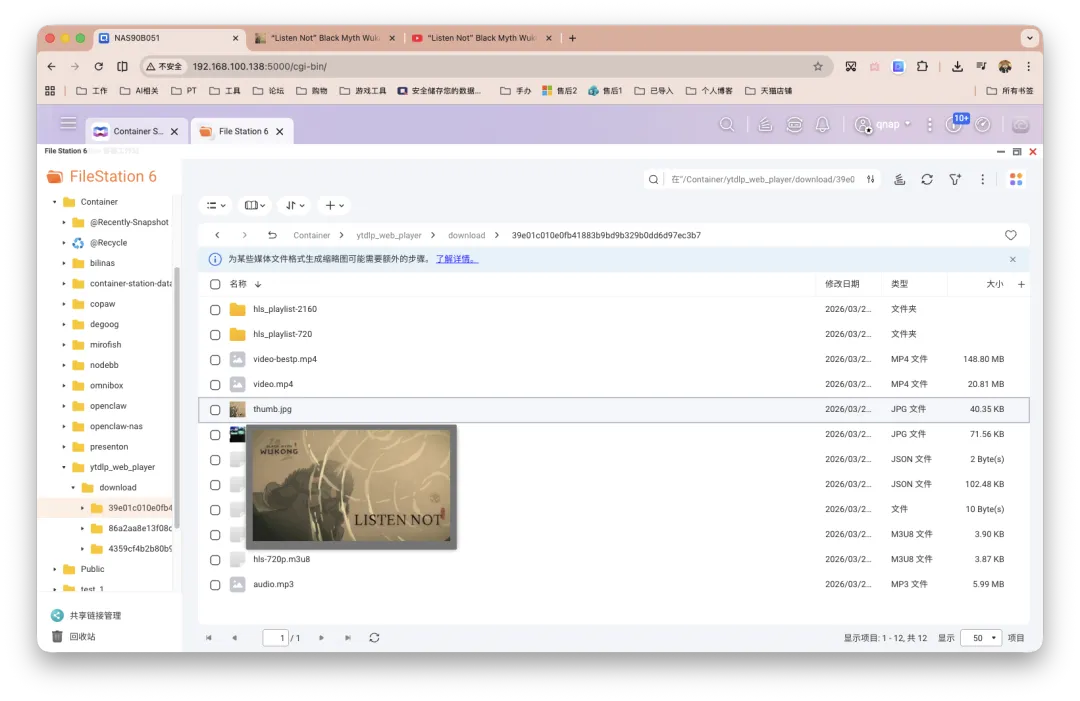
Task: Open the remote mount colorful grid icon
Action: [1016, 180]
